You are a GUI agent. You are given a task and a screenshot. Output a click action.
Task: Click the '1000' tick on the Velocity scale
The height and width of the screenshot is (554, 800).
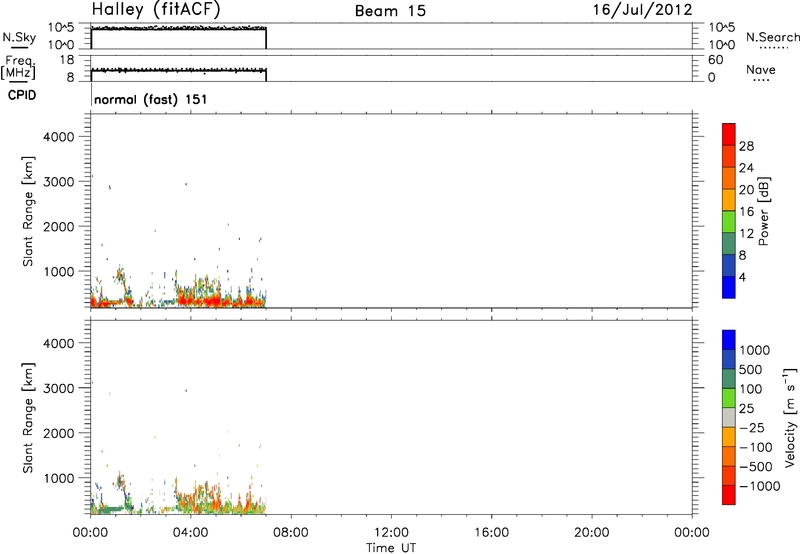(x=755, y=350)
